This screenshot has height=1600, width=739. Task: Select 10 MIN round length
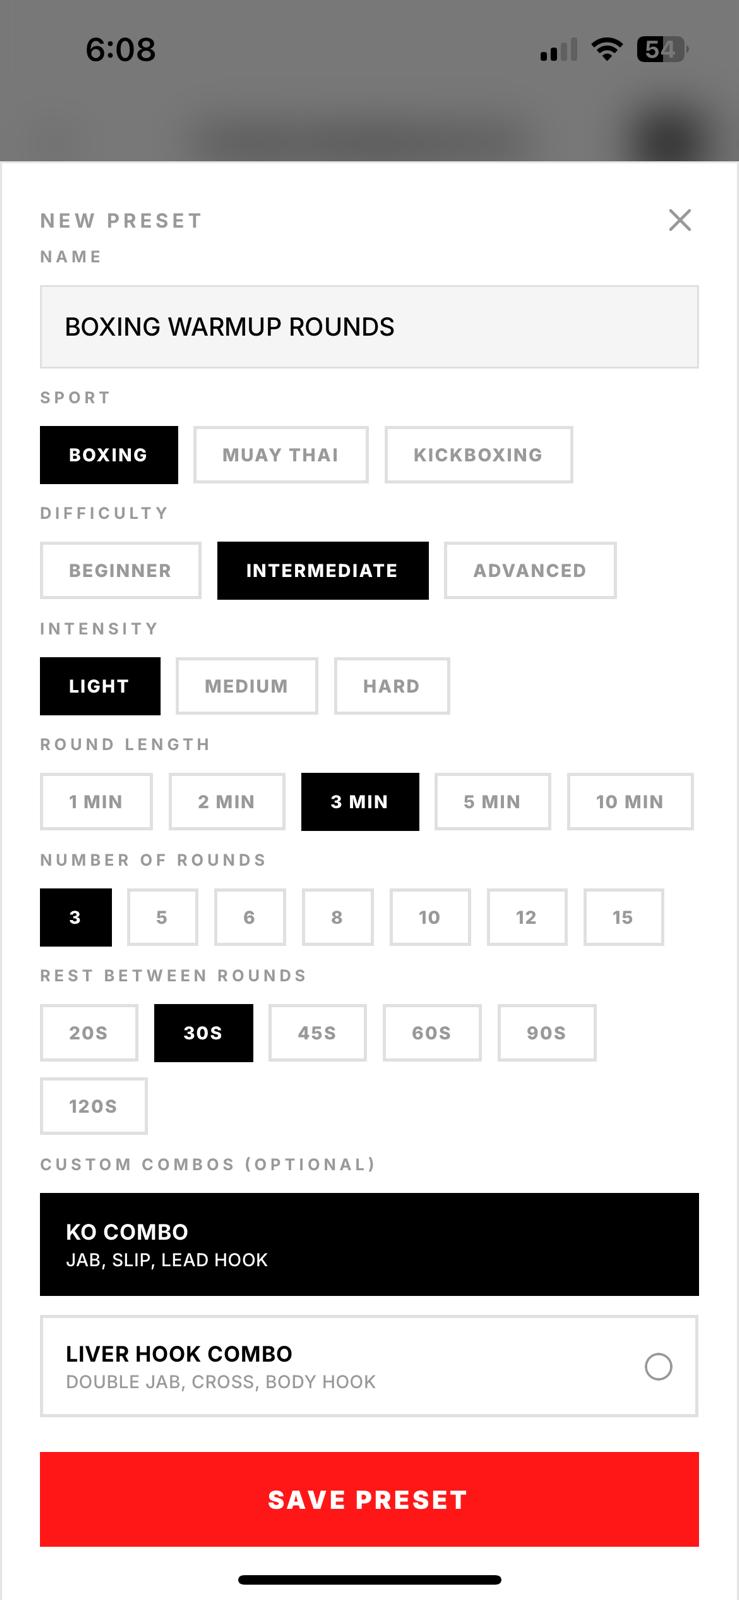coord(629,802)
